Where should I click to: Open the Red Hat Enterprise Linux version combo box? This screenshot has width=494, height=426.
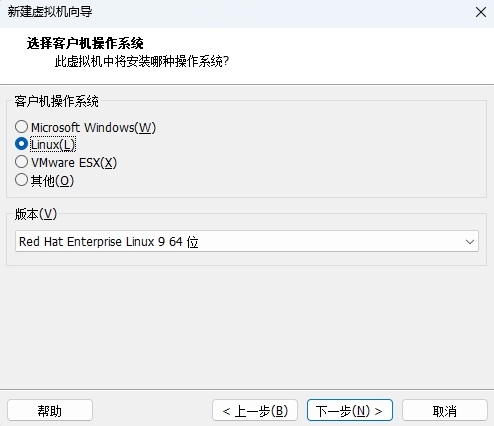[x=247, y=241]
